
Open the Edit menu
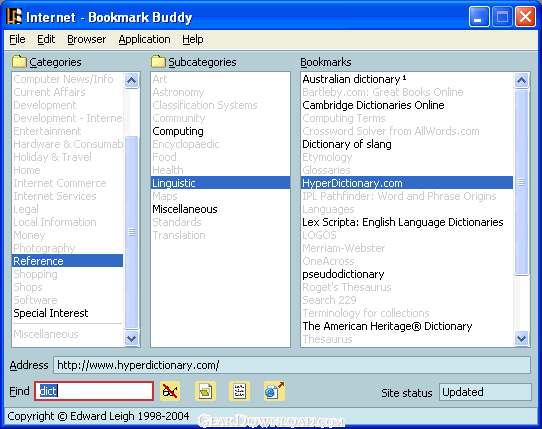46,39
